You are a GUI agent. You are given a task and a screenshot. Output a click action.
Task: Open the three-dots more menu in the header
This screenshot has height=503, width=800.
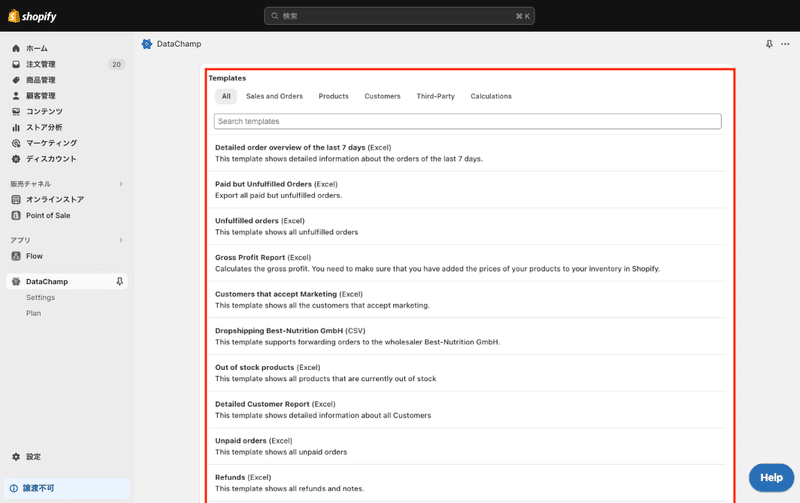(785, 44)
